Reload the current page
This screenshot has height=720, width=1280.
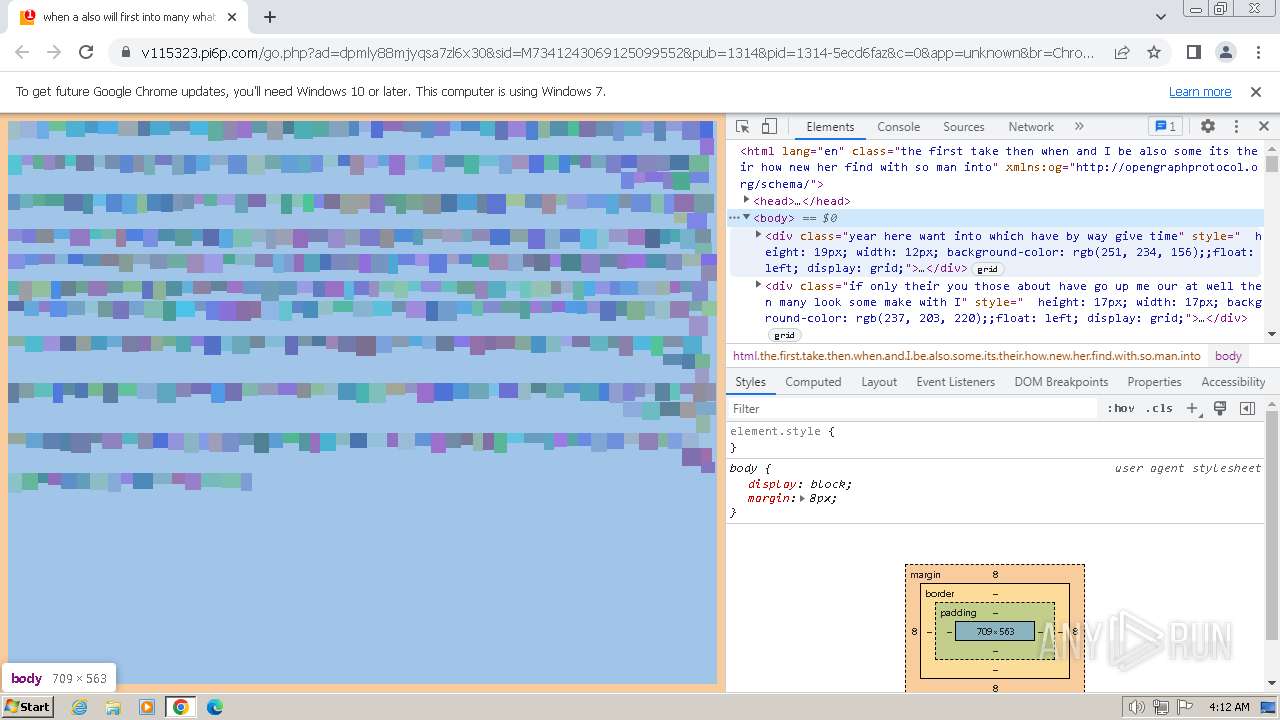[86, 52]
